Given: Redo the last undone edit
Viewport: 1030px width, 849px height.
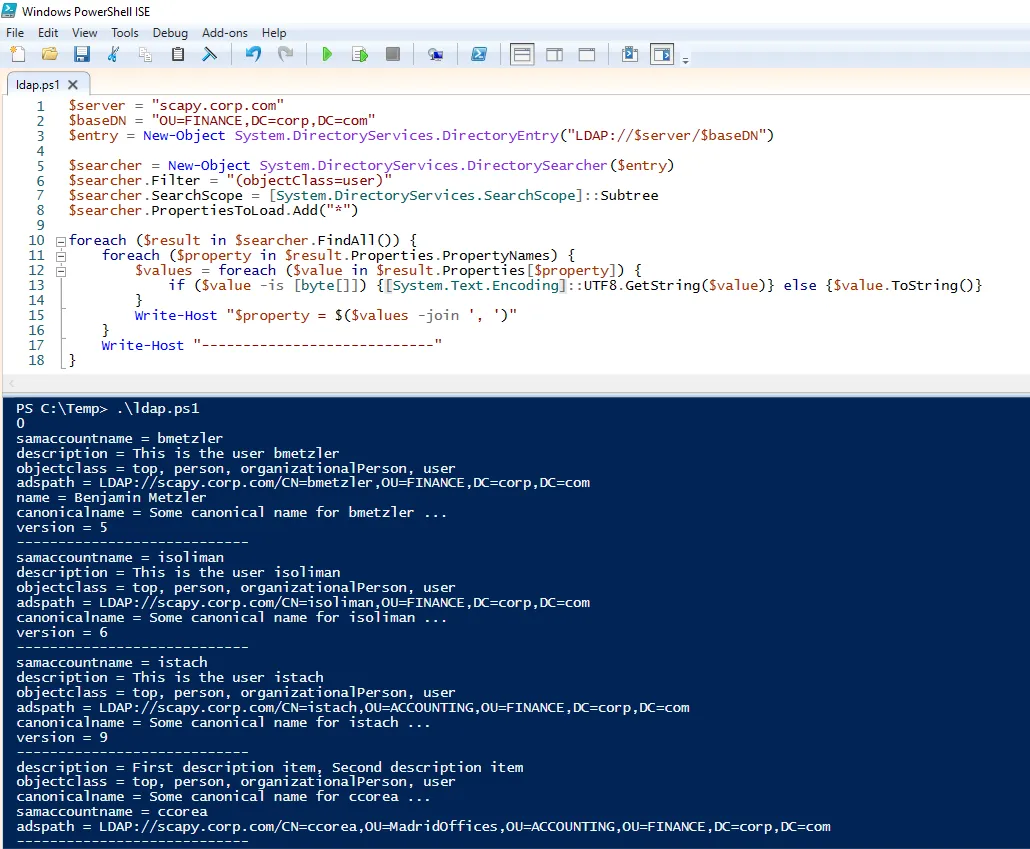Looking at the screenshot, I should click(x=285, y=54).
